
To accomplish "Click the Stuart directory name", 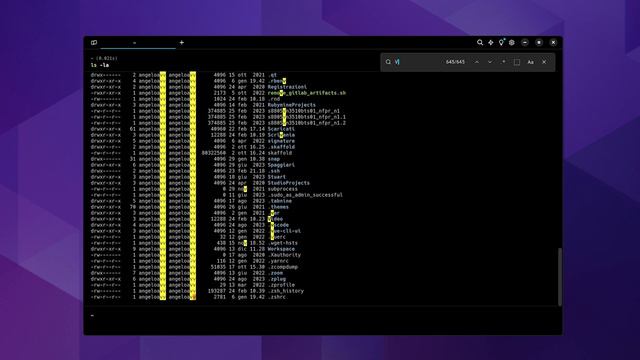I will (x=277, y=177).
